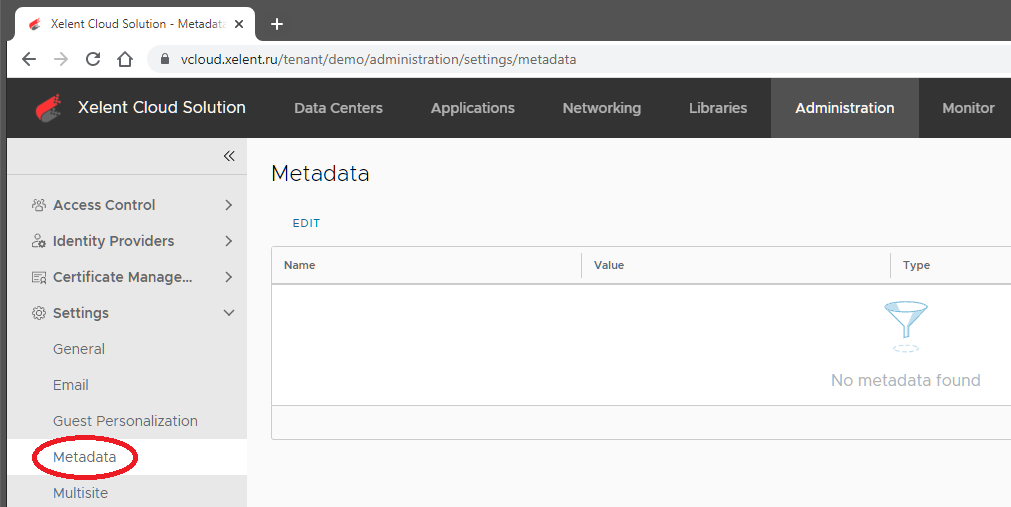Open the Data Centers tab
Screen dimensions: 1011x507
tap(339, 108)
